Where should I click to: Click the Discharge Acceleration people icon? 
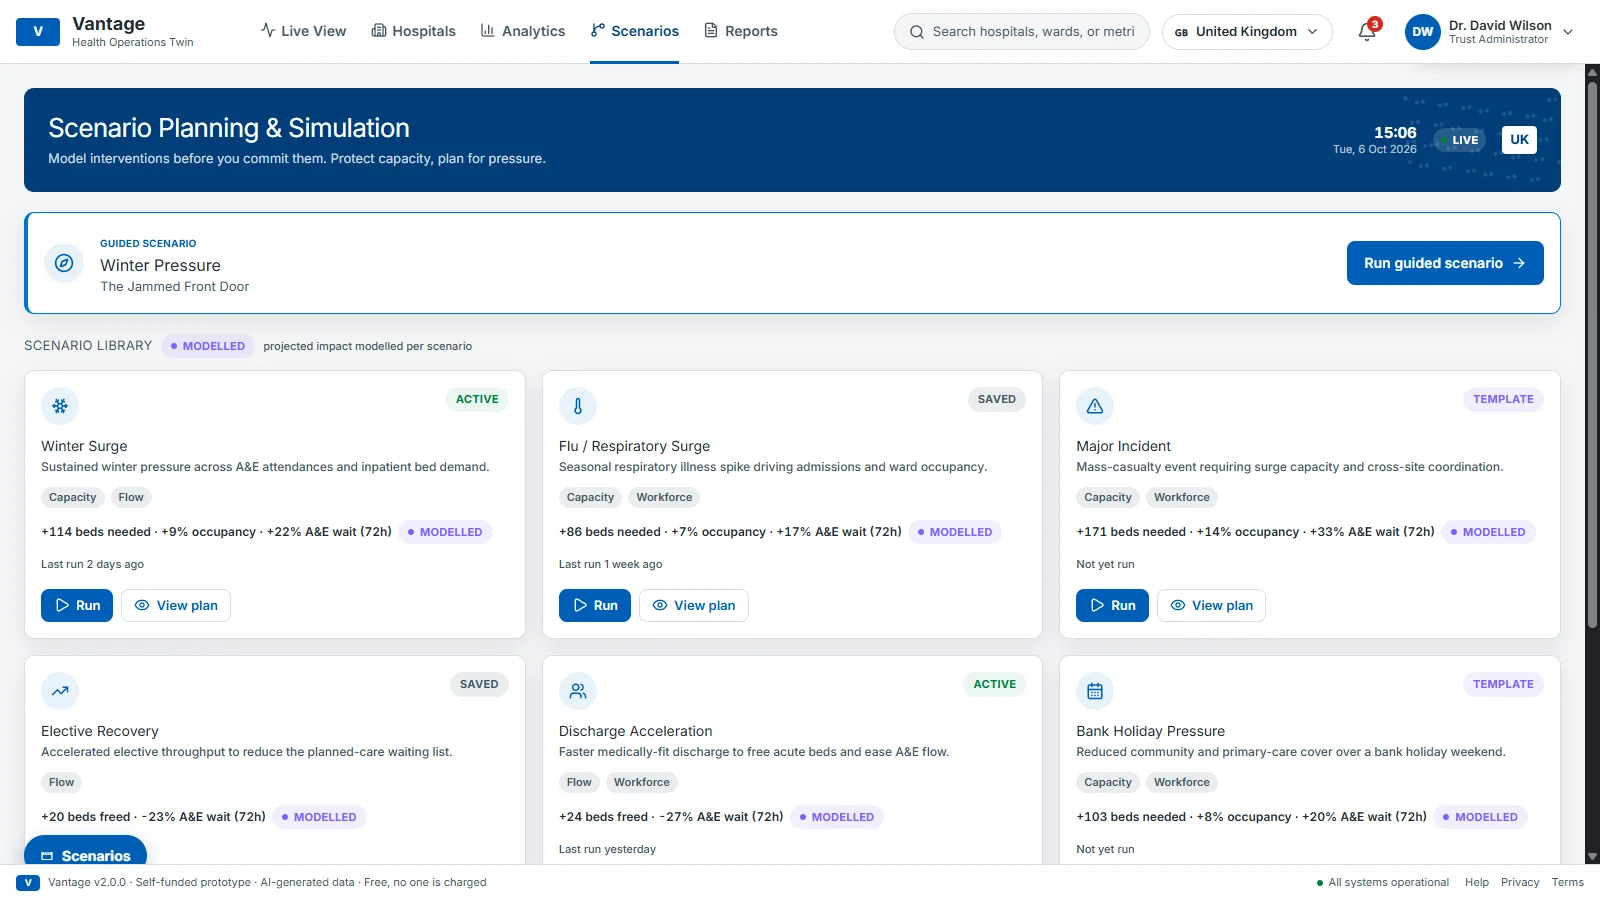click(x=578, y=691)
